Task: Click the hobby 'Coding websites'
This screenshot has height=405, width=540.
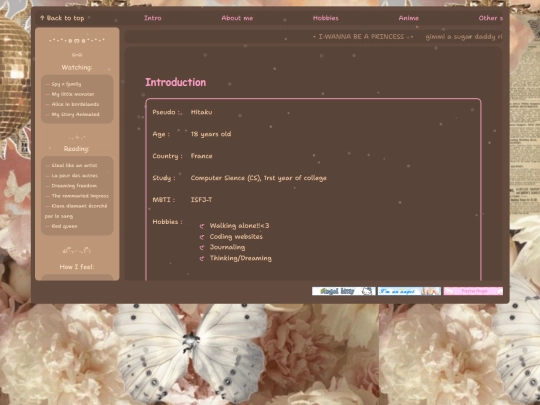Action: click(x=236, y=237)
